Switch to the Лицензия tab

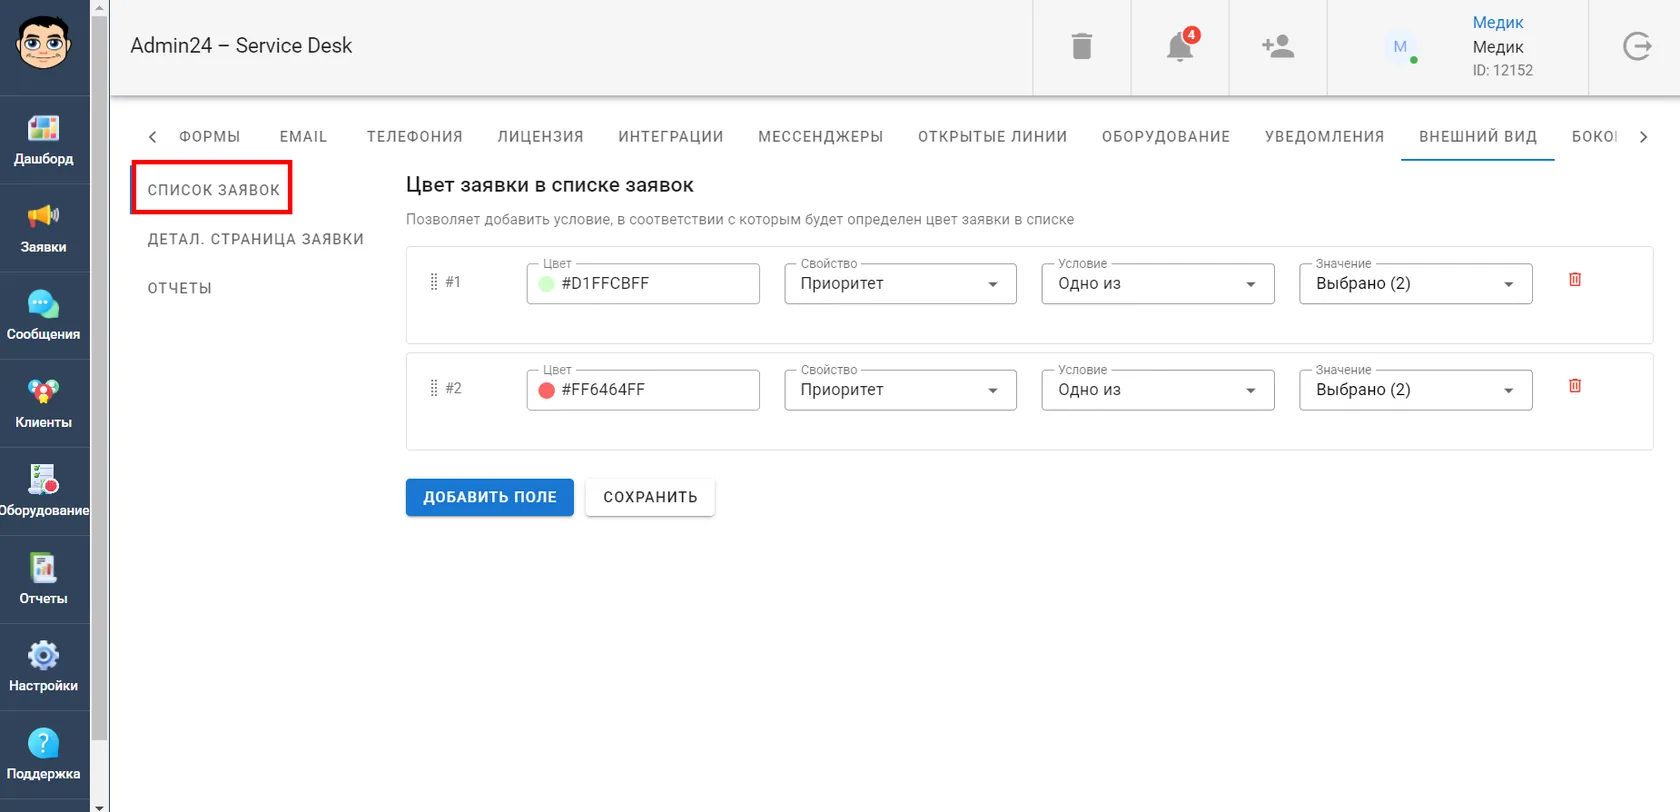[x=541, y=137]
